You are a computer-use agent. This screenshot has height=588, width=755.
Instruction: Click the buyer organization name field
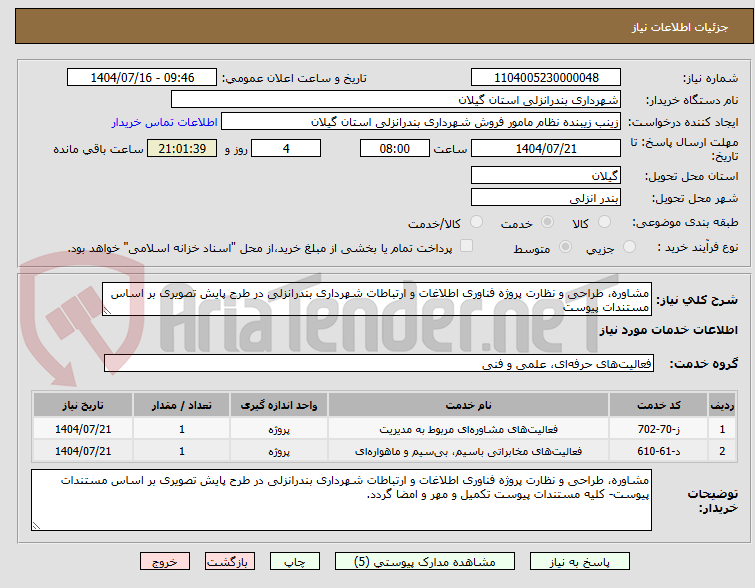[x=396, y=100]
